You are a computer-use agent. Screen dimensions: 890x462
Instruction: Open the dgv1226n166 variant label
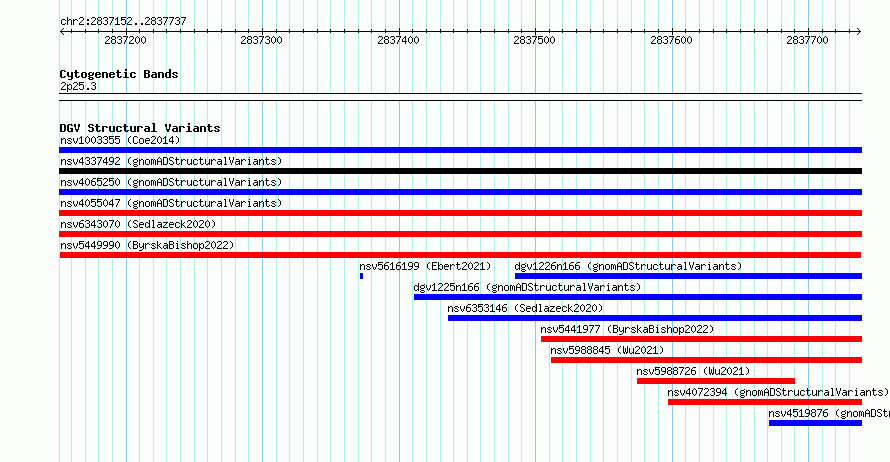coord(628,266)
